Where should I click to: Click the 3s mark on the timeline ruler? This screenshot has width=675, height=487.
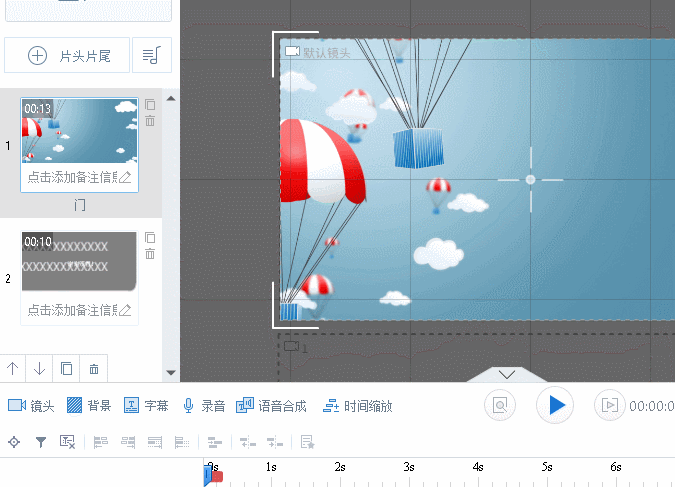pyautogui.click(x=409, y=467)
